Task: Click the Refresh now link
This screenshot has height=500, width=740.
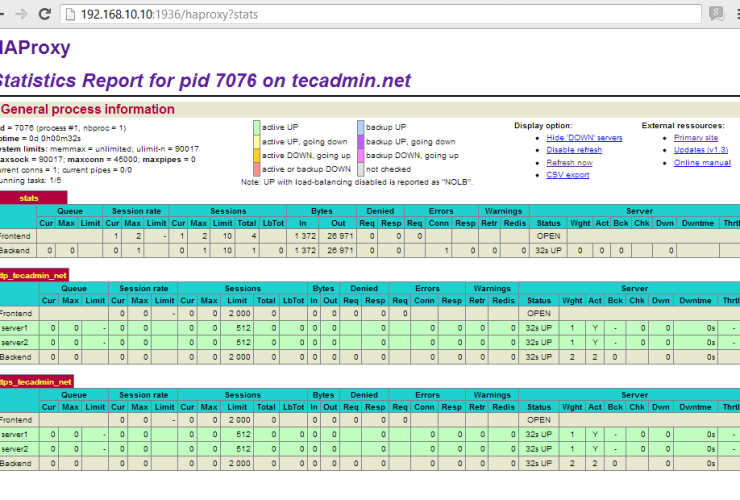Action: click(x=569, y=162)
